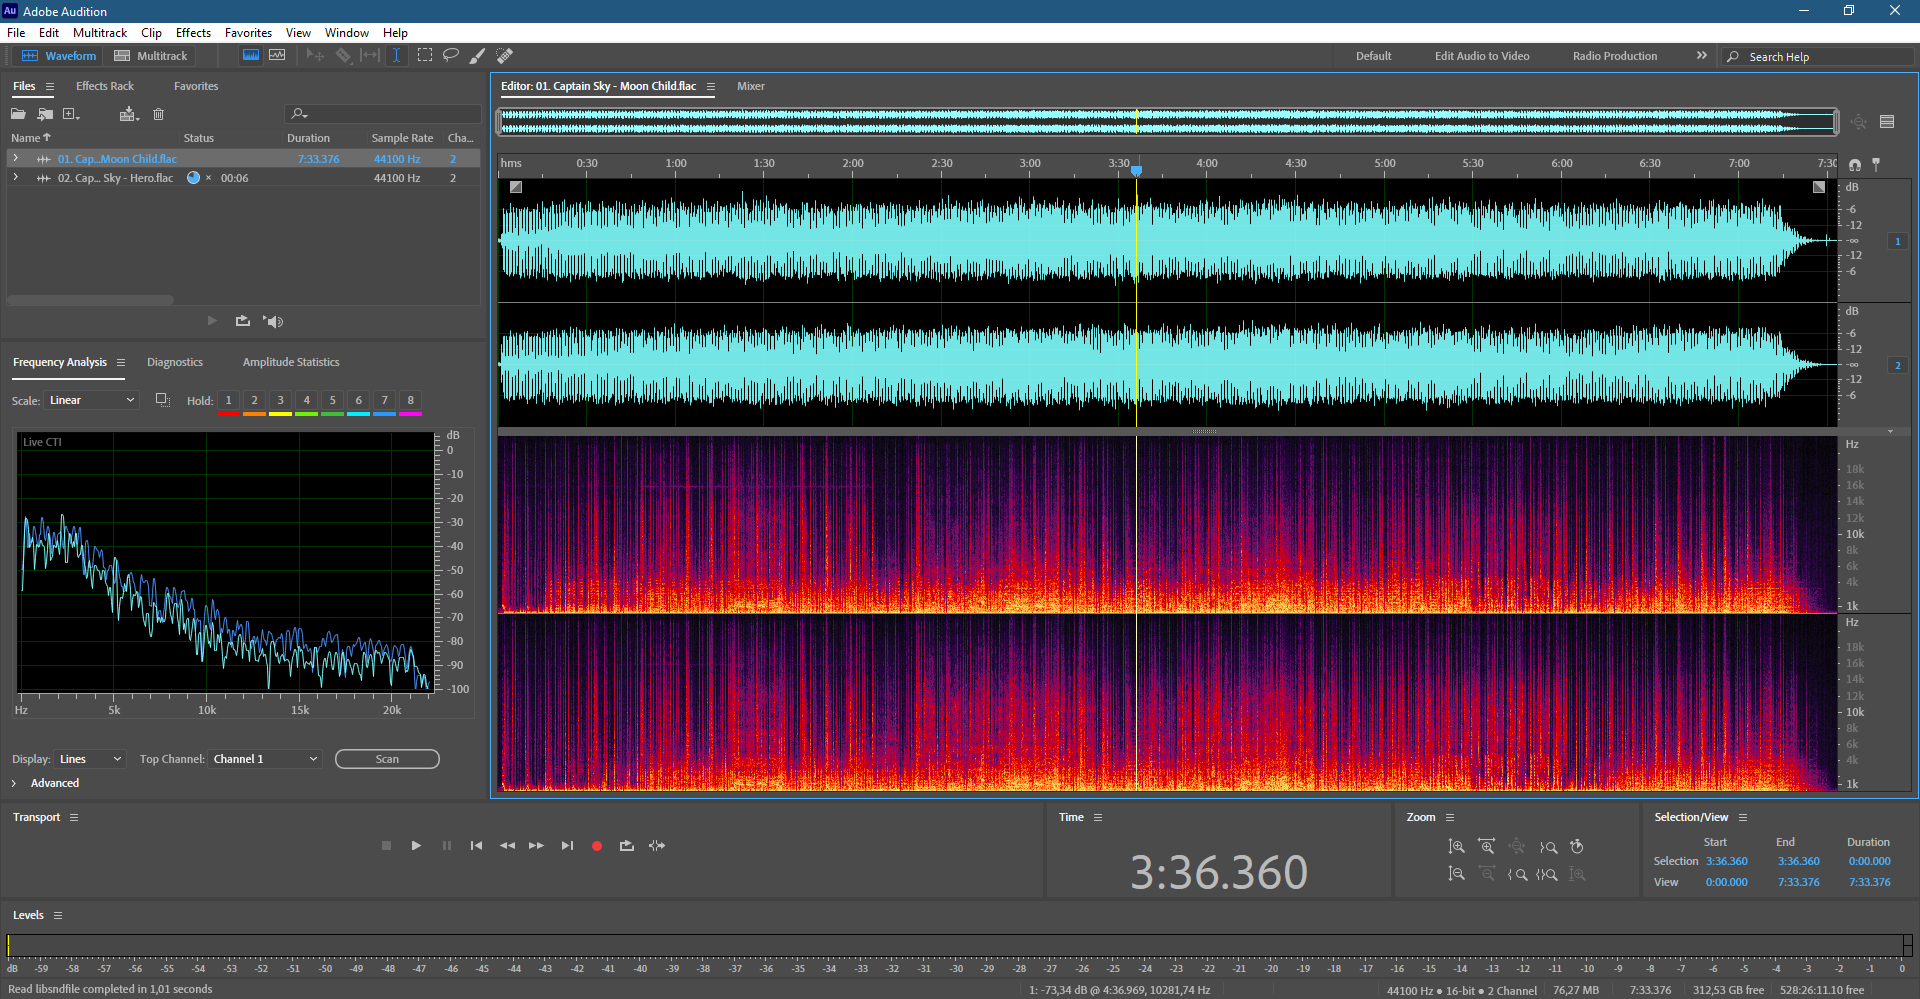Click the Record button in Transport
1920x999 pixels.
597,846
